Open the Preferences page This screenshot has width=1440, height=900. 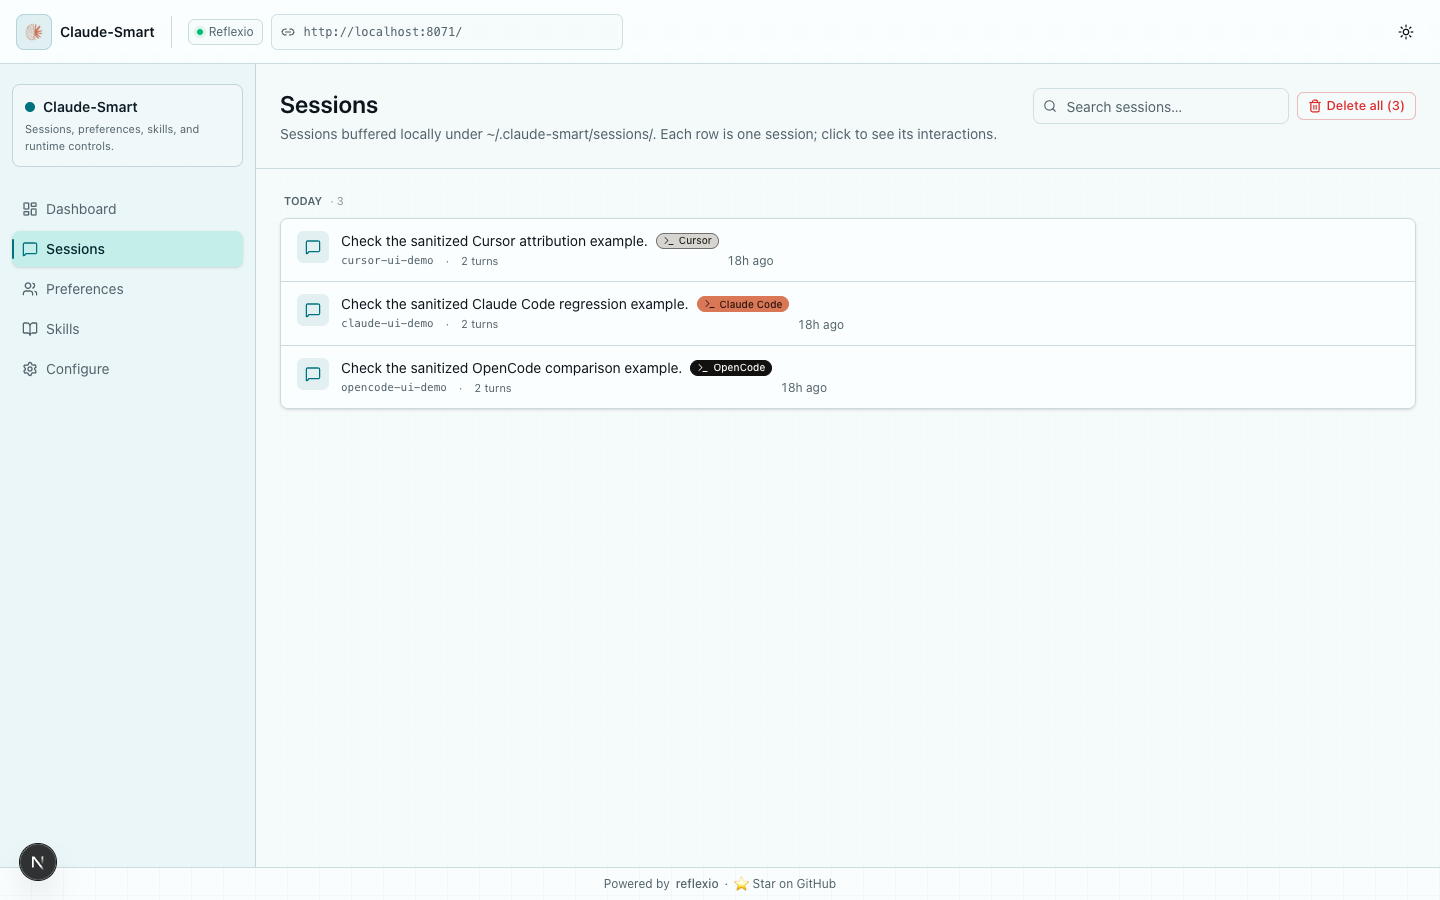click(127, 289)
